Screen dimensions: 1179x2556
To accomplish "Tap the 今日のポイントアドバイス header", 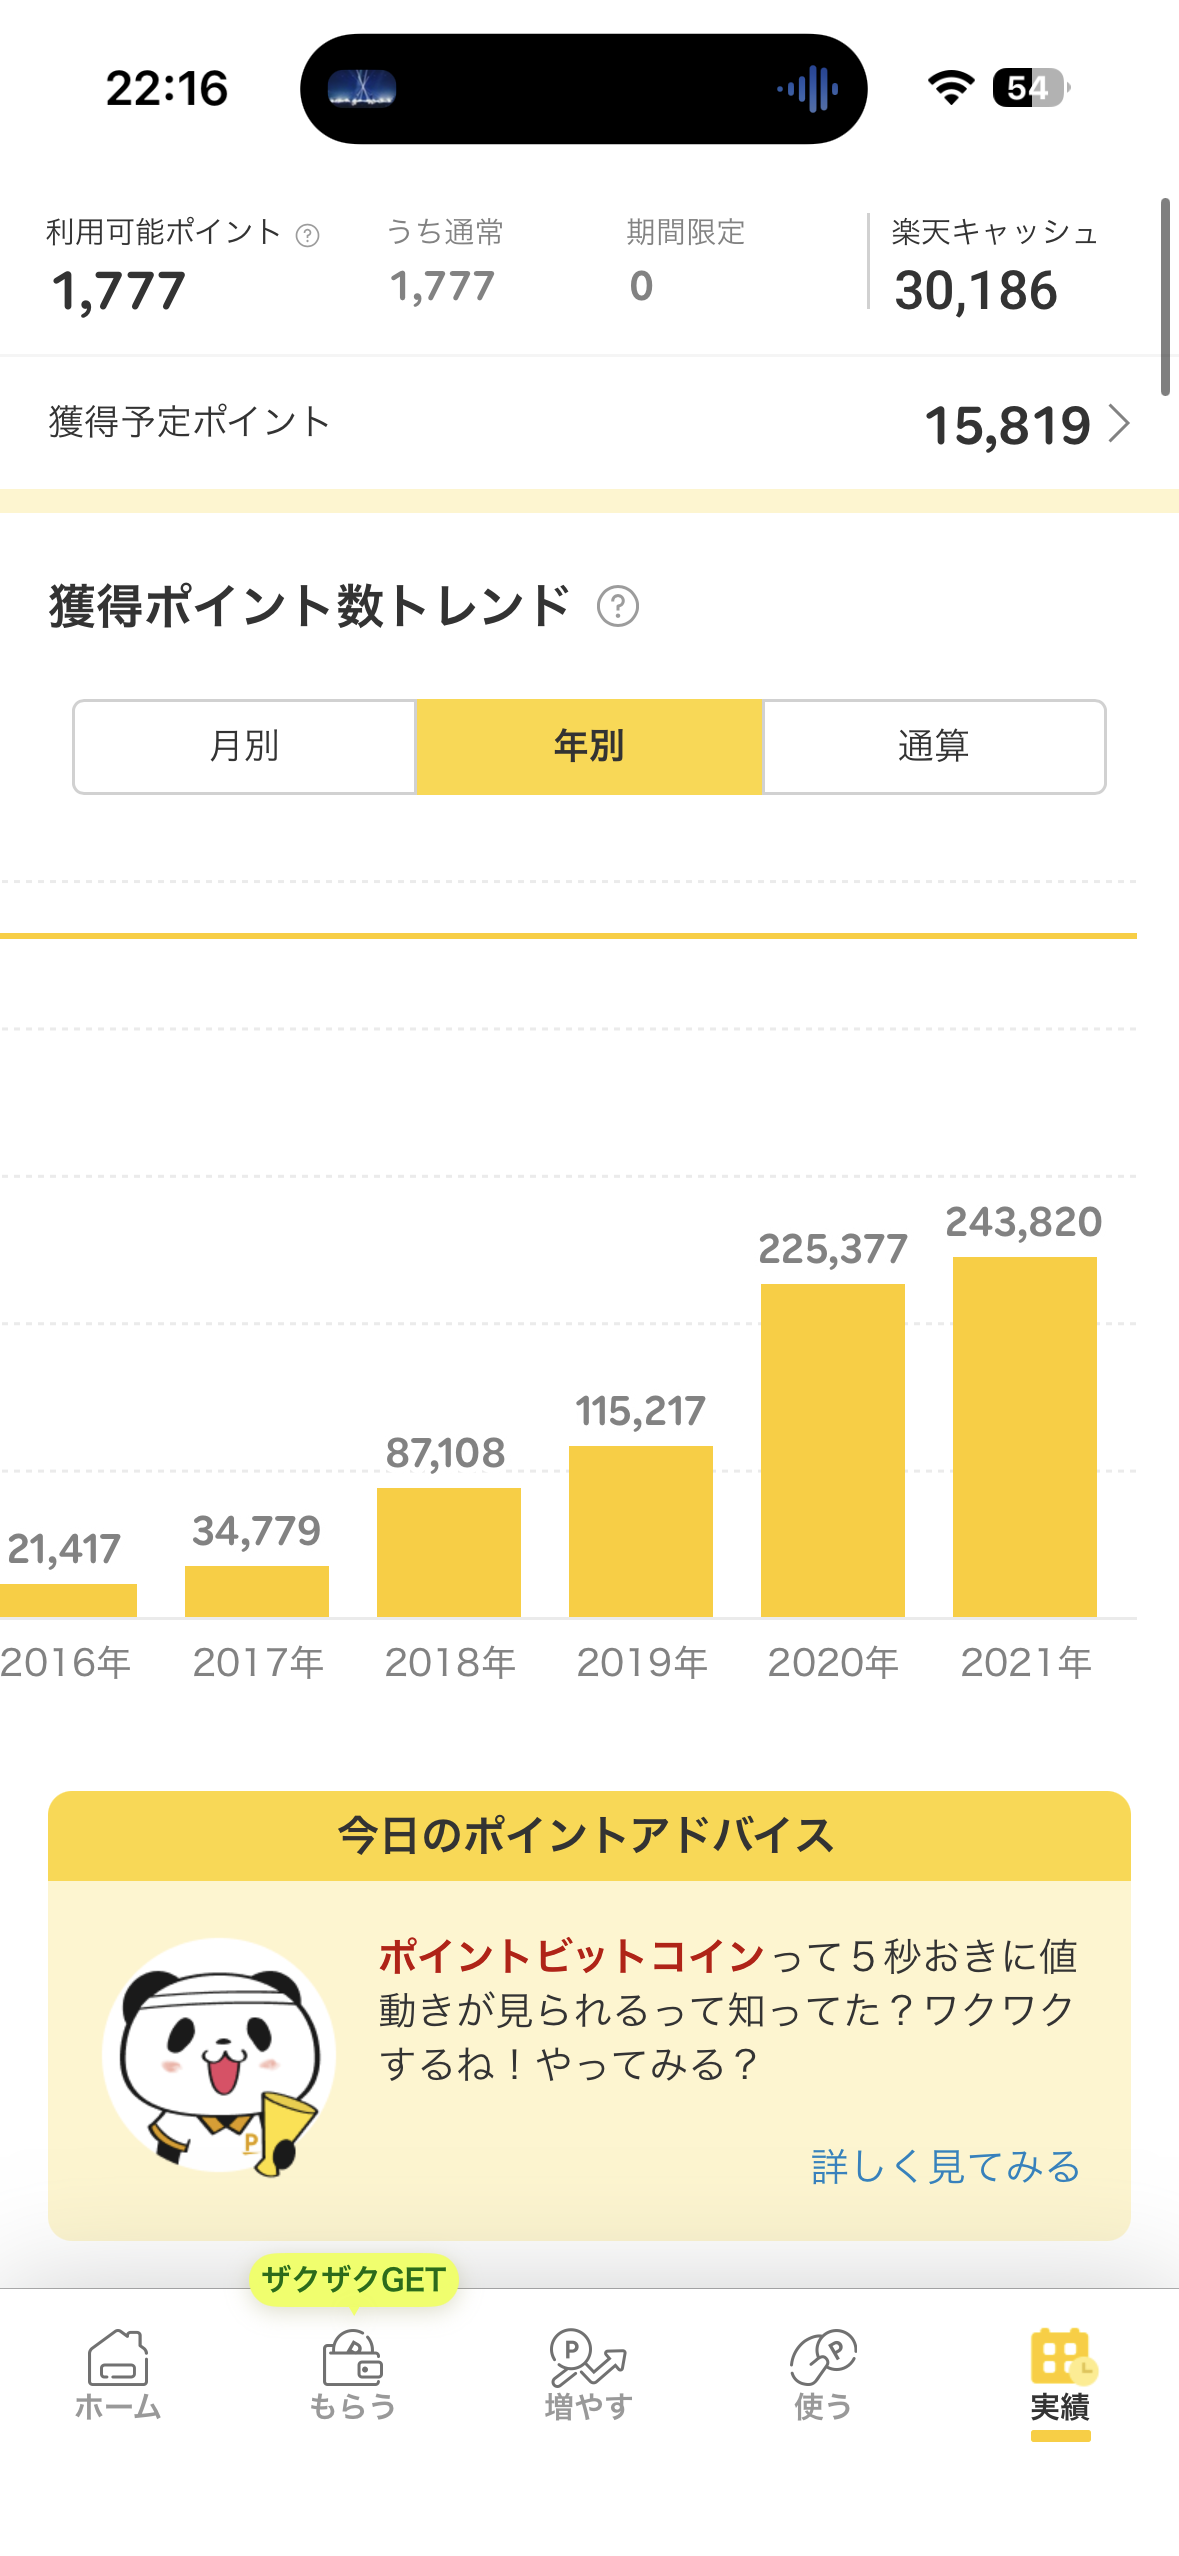I will 589,1836.
